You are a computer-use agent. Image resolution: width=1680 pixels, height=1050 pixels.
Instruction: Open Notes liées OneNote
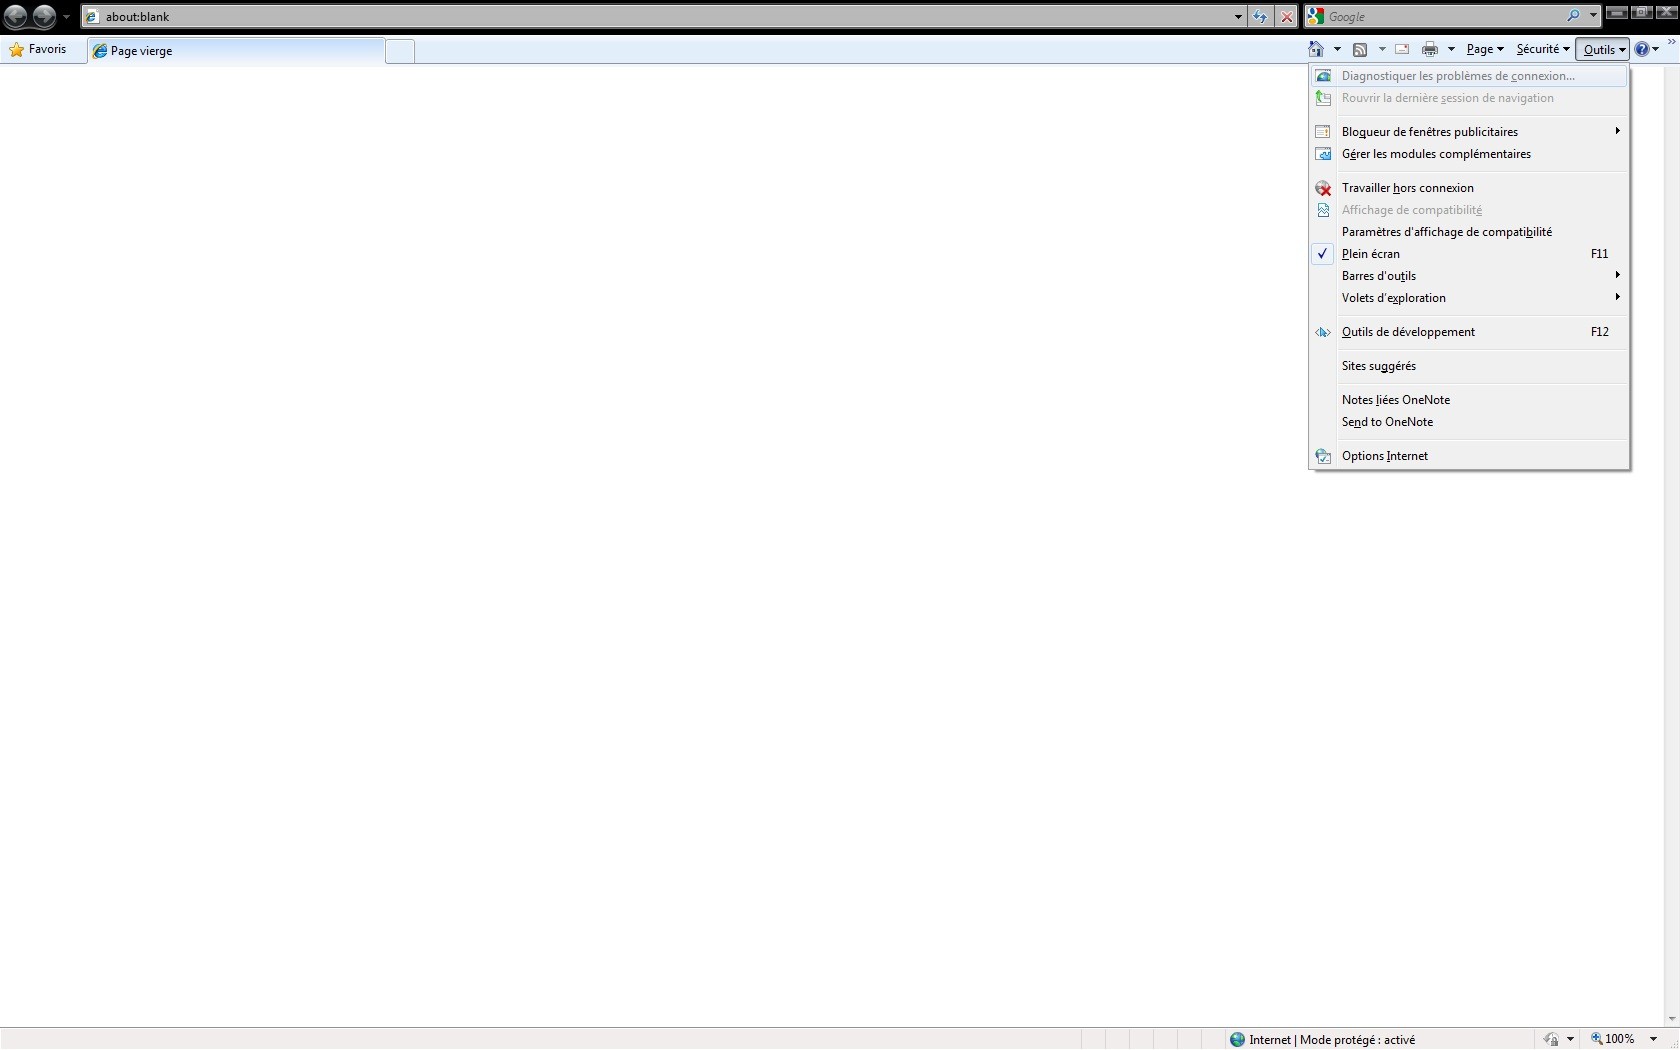tap(1469, 400)
